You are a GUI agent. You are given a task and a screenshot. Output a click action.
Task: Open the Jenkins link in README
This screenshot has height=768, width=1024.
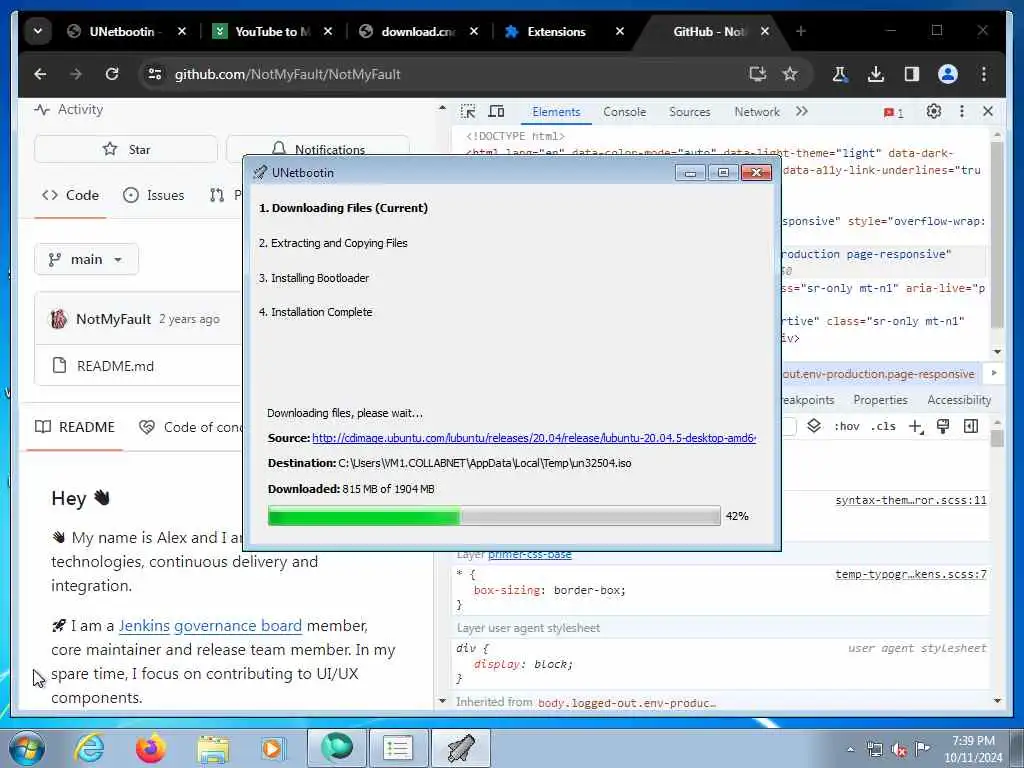144,626
